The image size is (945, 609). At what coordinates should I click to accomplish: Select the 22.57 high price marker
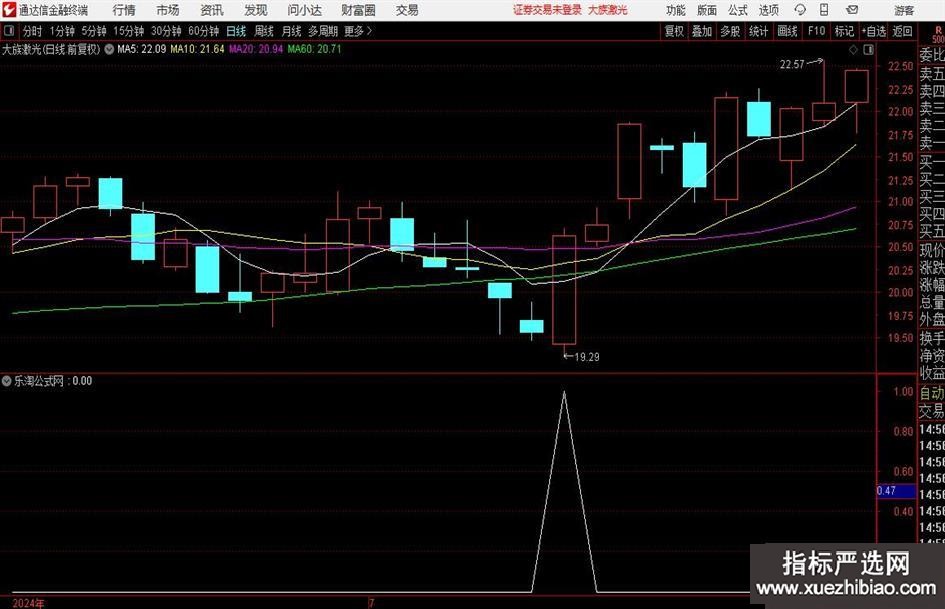792,64
